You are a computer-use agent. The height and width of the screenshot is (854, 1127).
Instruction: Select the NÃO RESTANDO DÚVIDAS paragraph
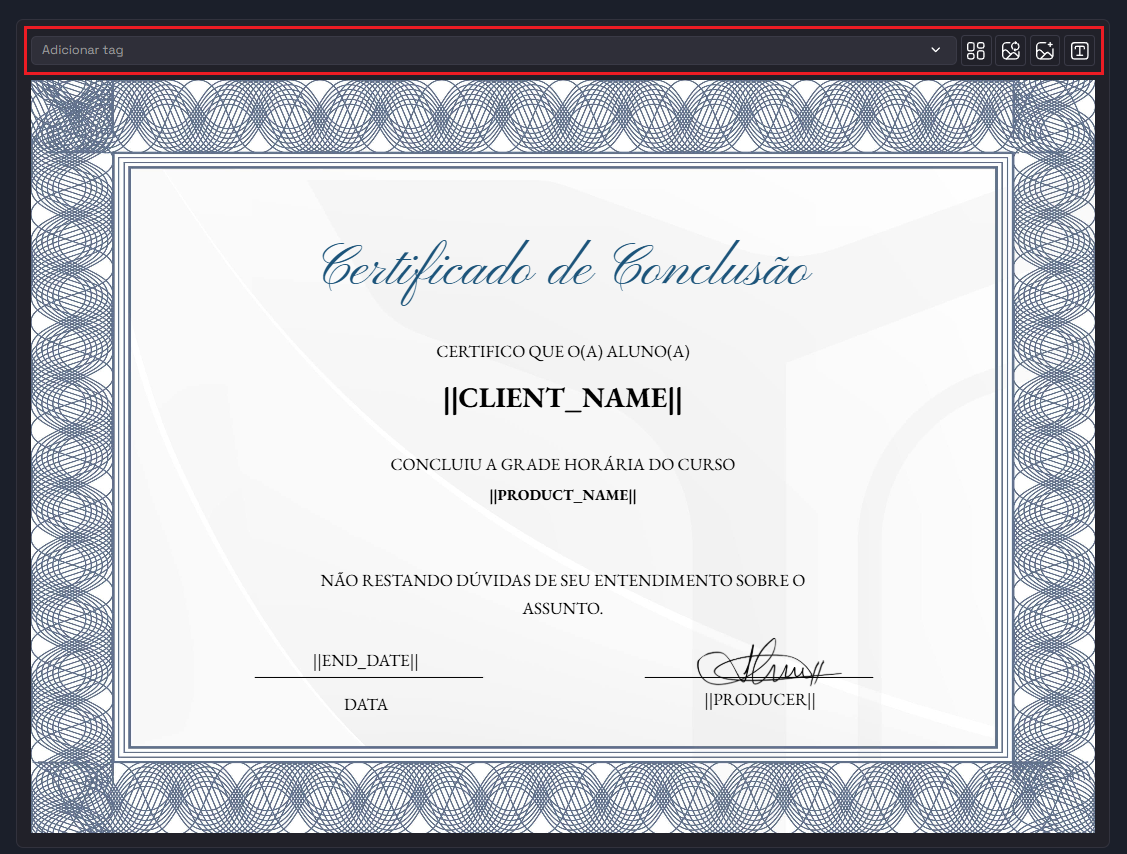(x=563, y=580)
